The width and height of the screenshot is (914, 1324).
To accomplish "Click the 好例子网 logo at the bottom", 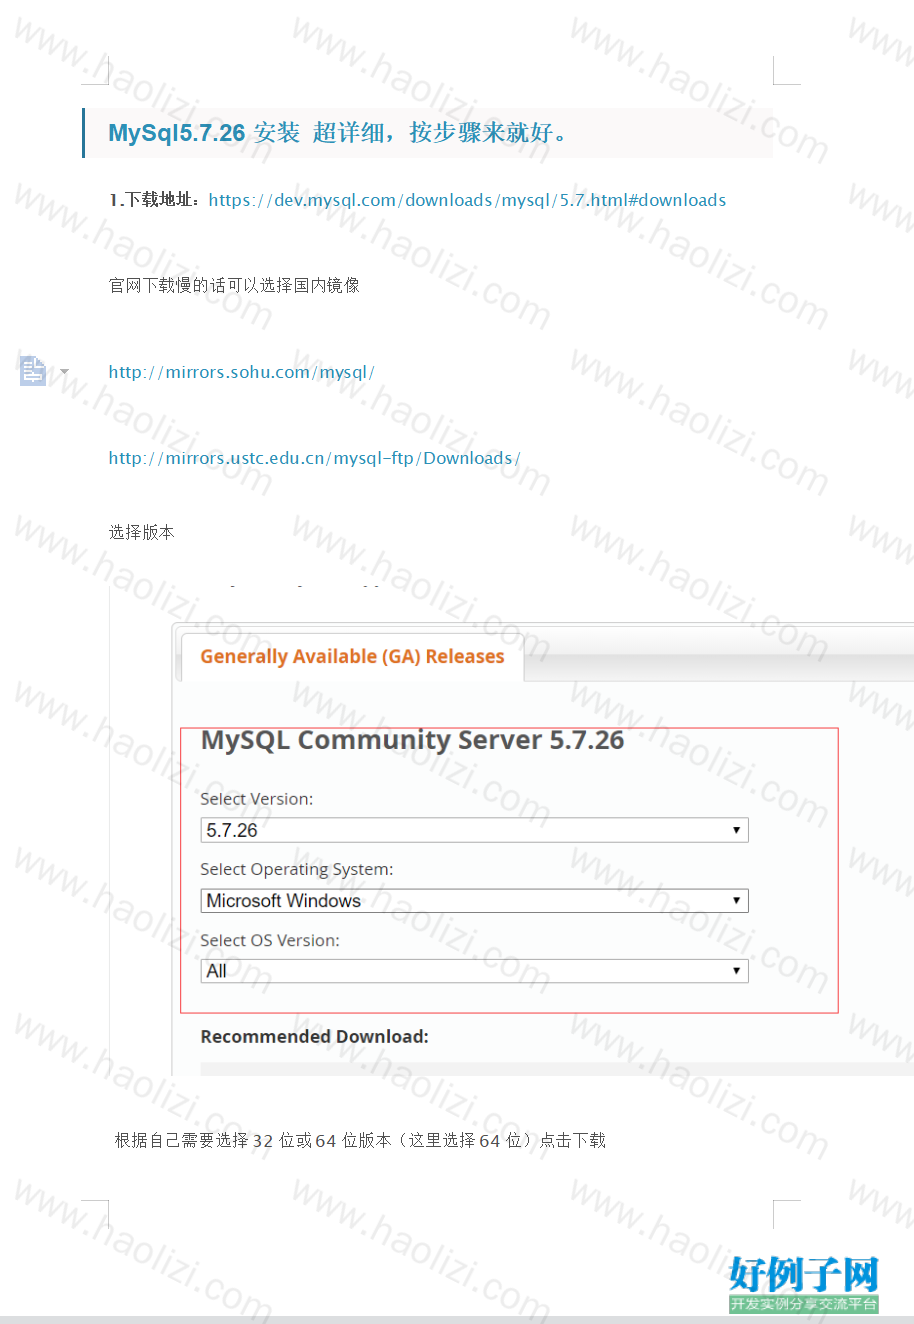I will (x=804, y=1284).
